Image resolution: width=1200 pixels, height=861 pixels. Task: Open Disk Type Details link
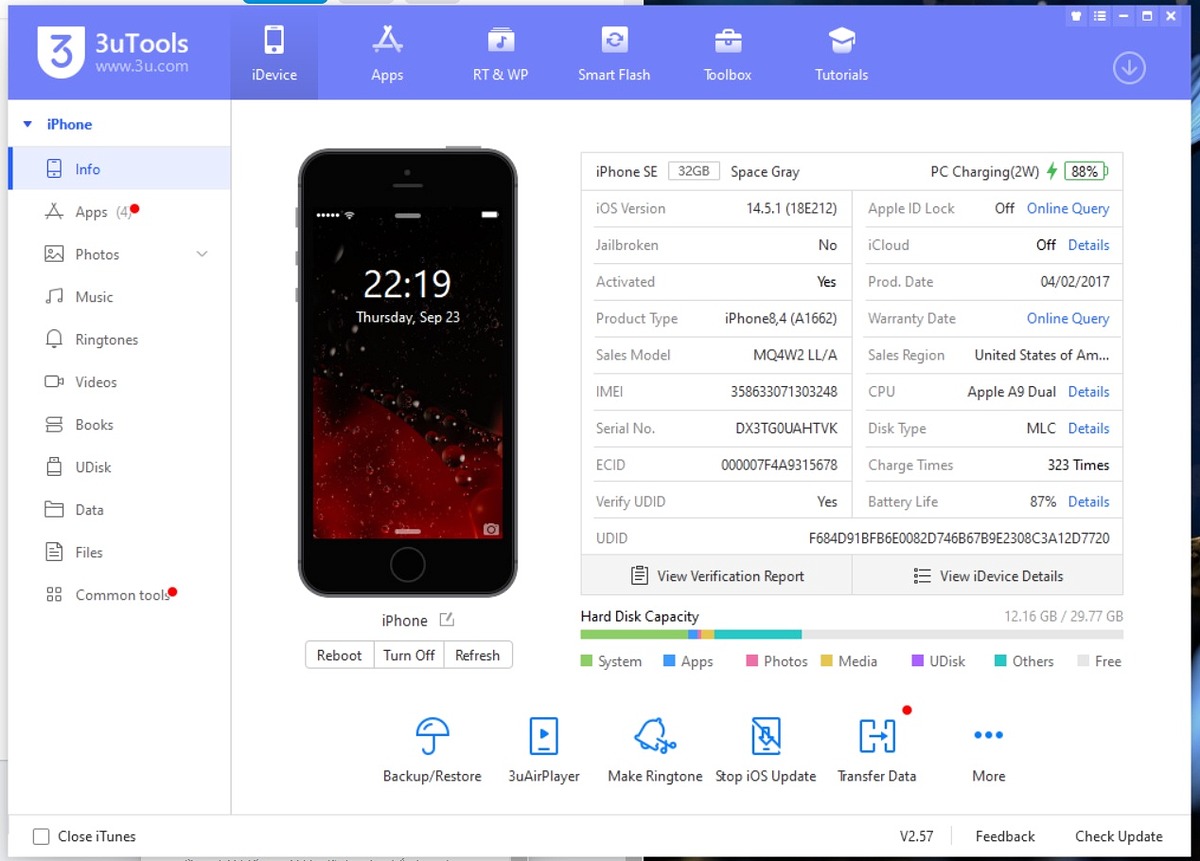pos(1088,428)
